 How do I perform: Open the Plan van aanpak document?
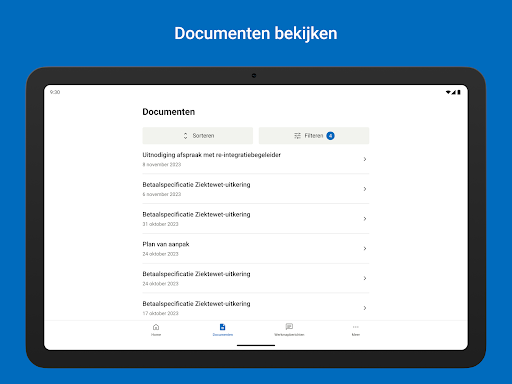click(256, 248)
